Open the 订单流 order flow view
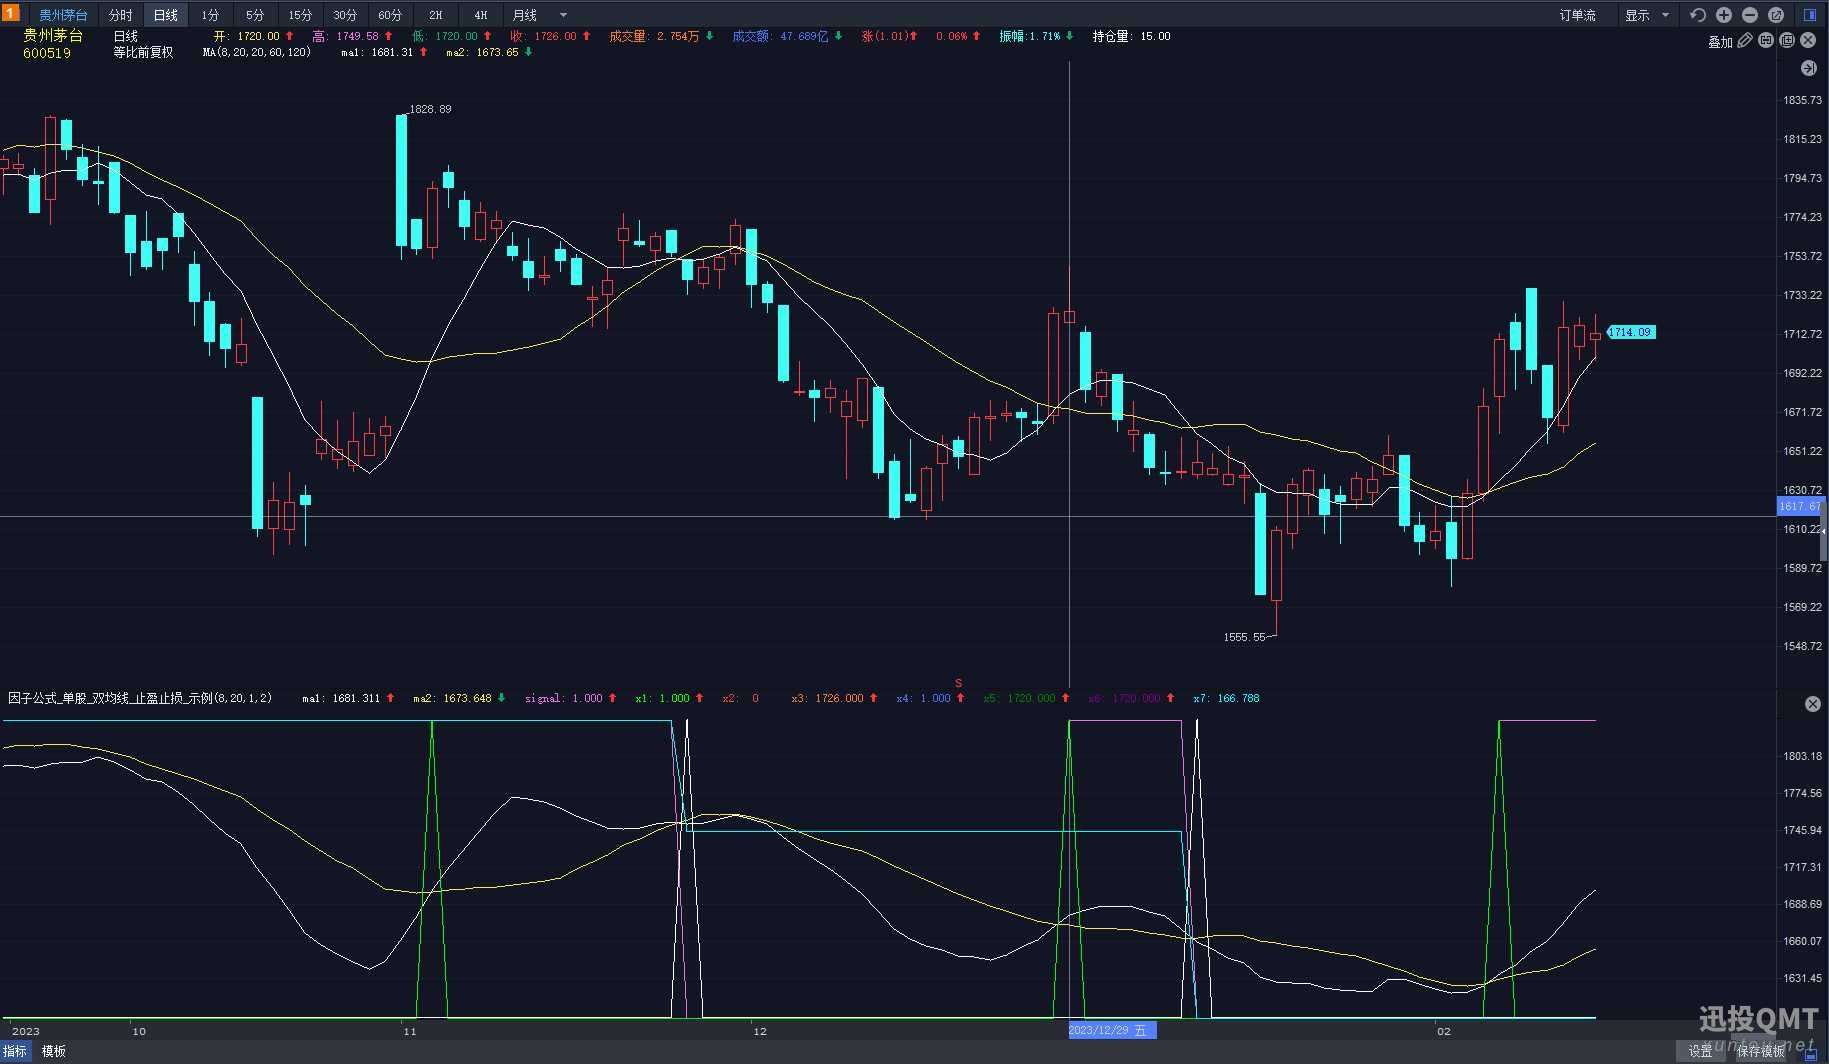The width and height of the screenshot is (1829, 1064). click(1577, 15)
